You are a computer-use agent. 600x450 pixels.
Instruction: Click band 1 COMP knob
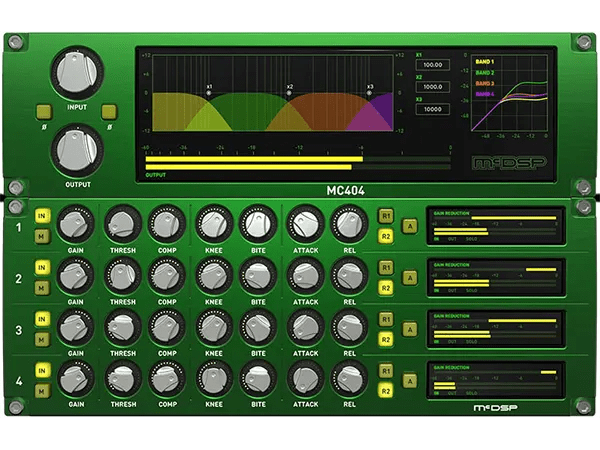(167, 224)
